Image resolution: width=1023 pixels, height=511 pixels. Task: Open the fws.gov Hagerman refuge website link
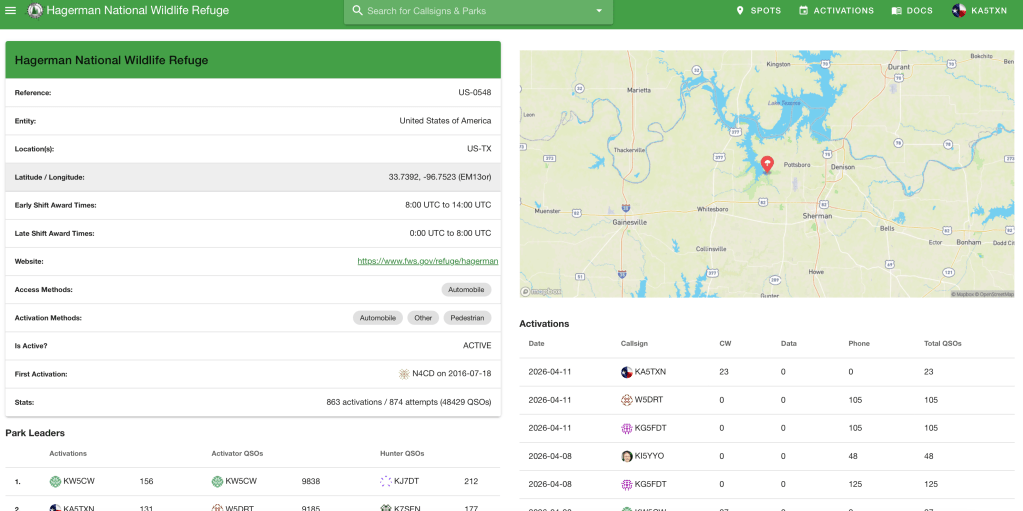click(427, 261)
